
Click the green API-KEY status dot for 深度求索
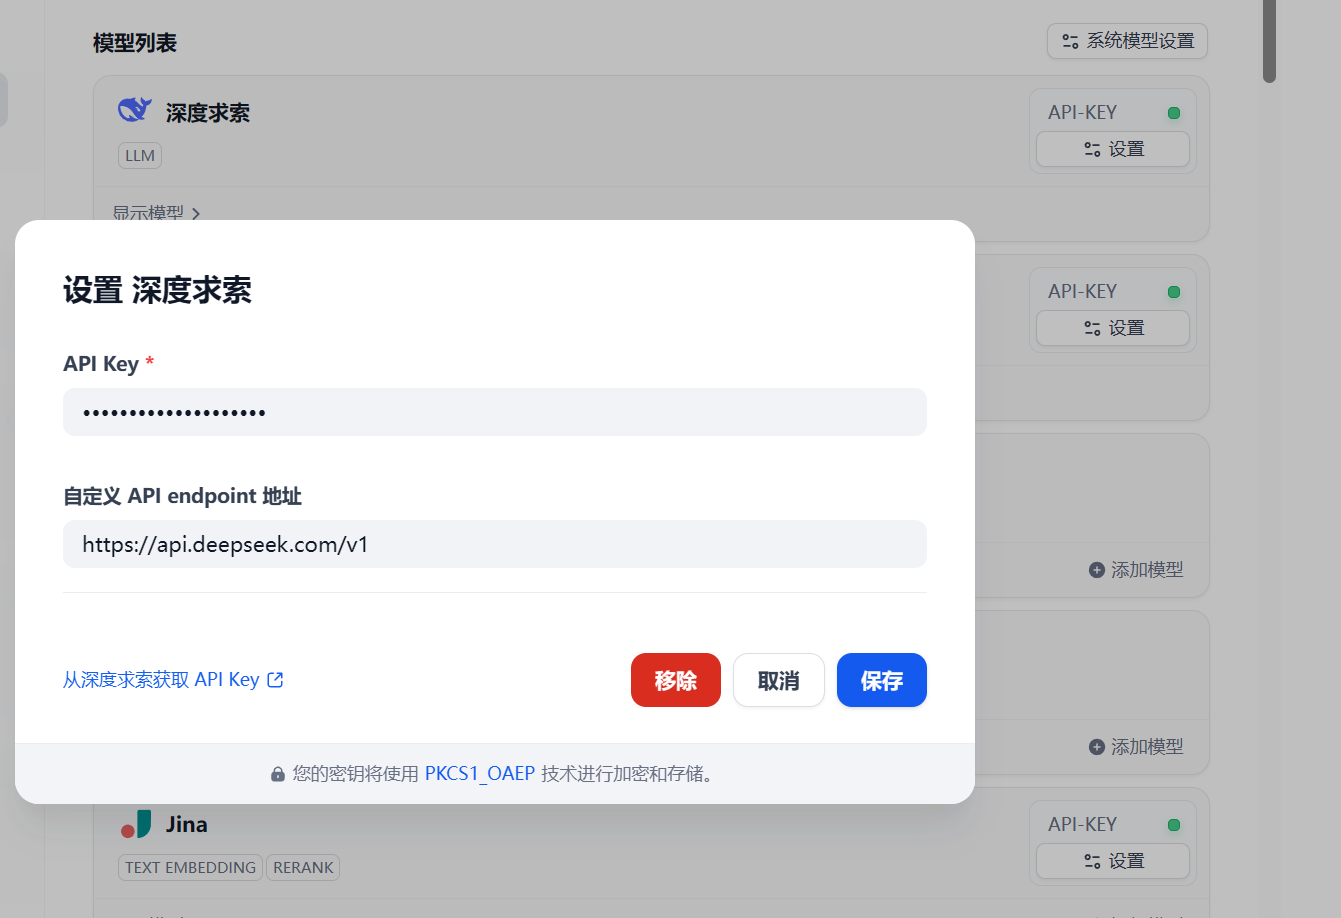click(1174, 113)
